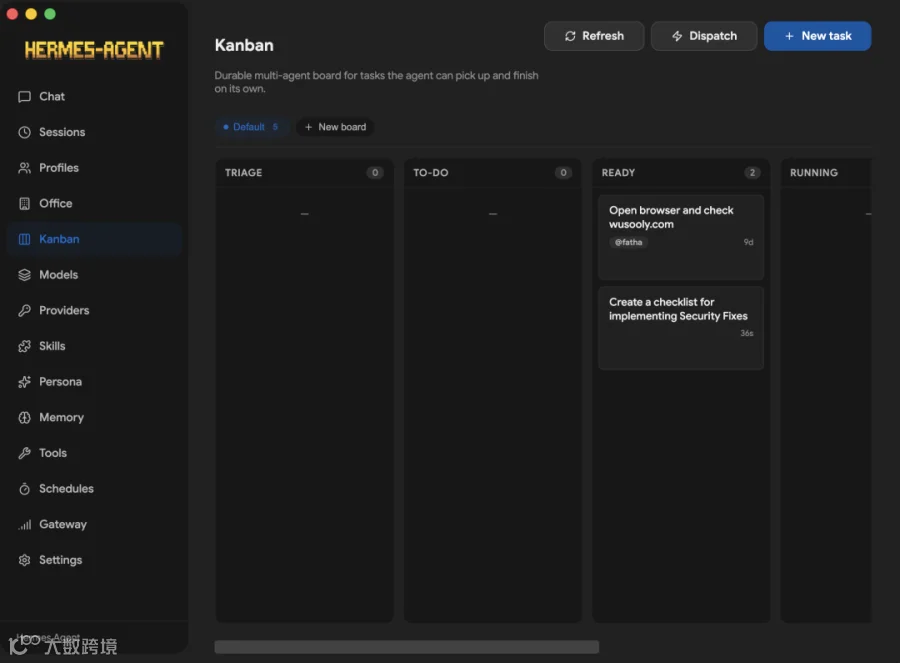Viewport: 900px width, 663px height.
Task: Click the Gateway signal bars icon
Action: [24, 524]
